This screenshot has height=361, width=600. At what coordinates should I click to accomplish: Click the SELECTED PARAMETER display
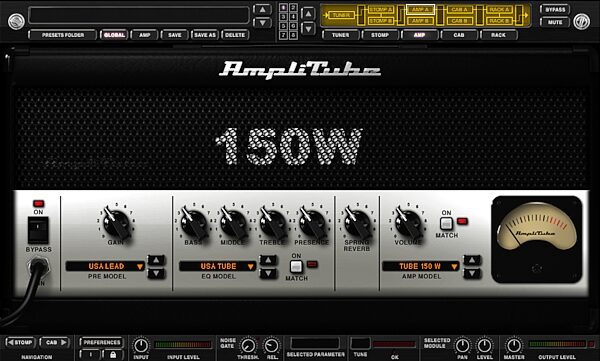coord(315,343)
